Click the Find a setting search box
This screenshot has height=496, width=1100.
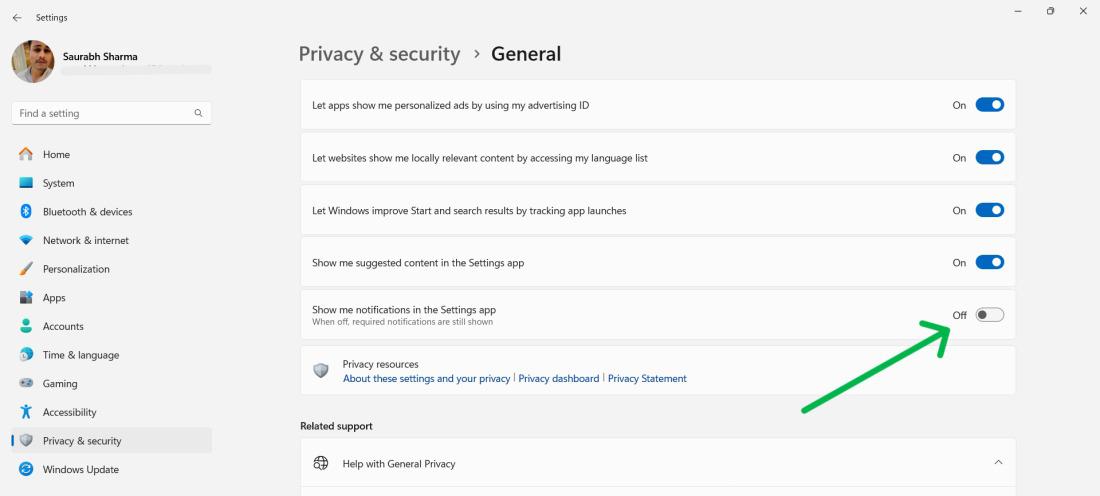105,113
